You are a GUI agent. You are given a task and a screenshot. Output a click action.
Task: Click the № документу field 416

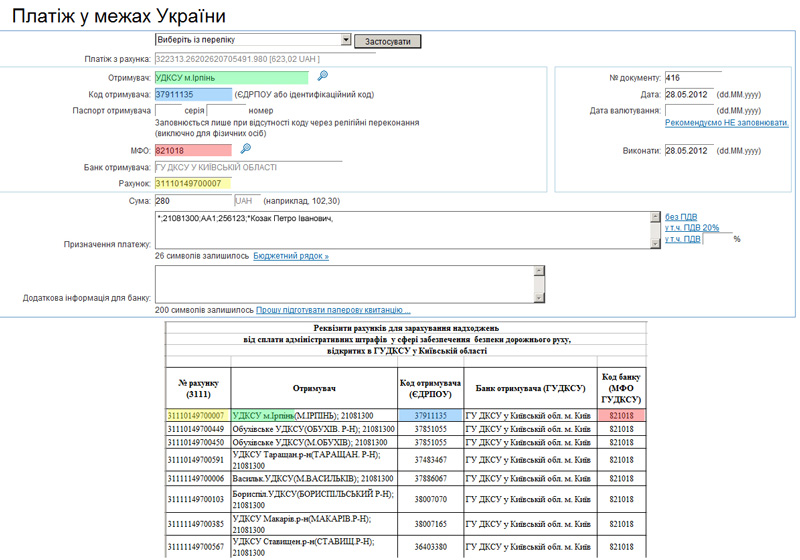tap(693, 78)
